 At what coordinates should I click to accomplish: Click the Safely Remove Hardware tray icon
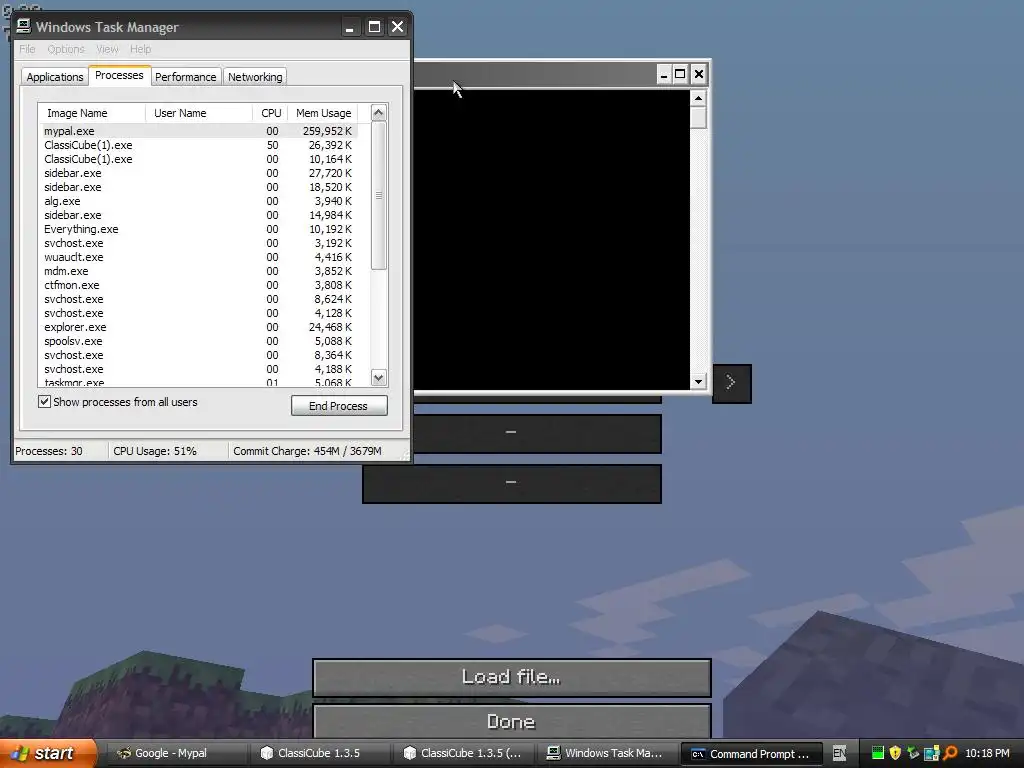pos(913,753)
